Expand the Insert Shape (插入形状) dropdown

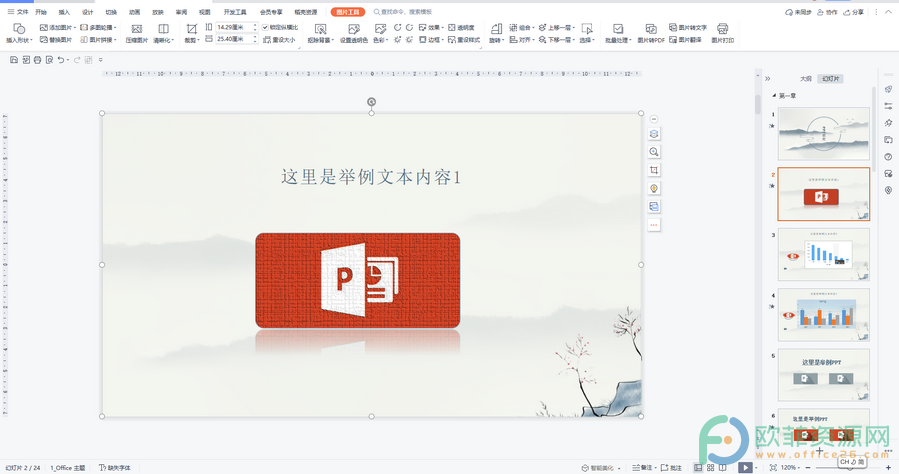[19, 40]
